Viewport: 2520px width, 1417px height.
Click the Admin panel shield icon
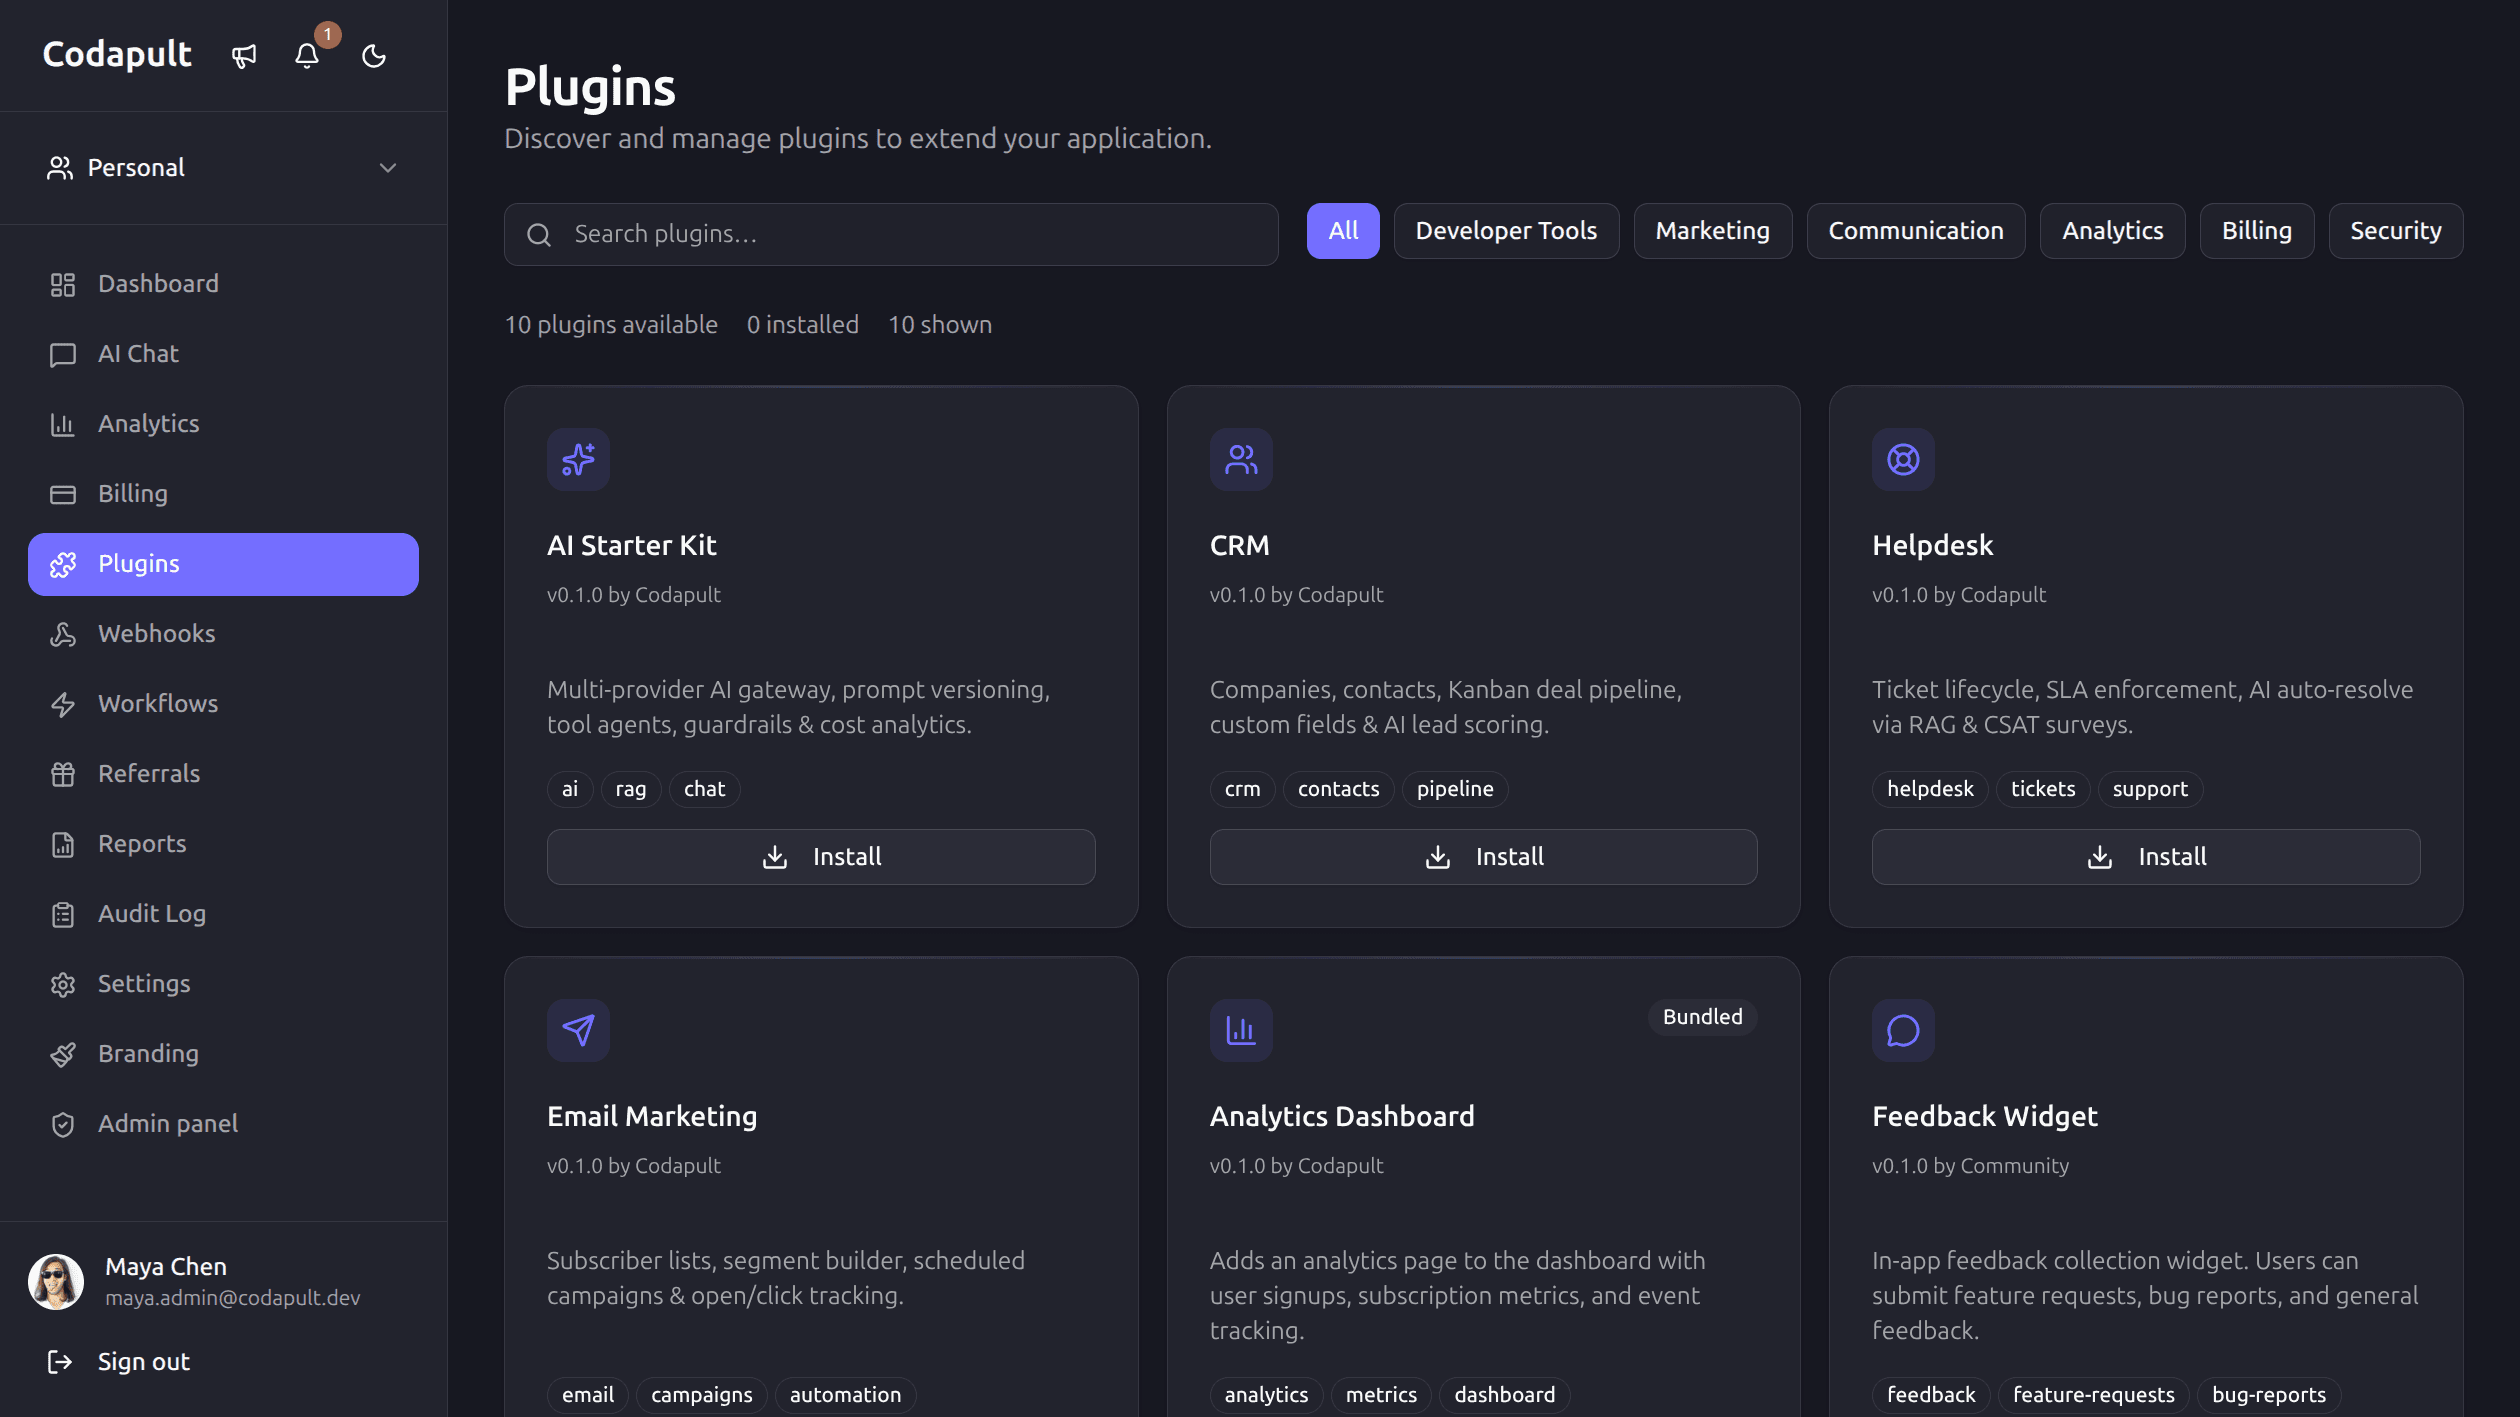pos(63,1125)
